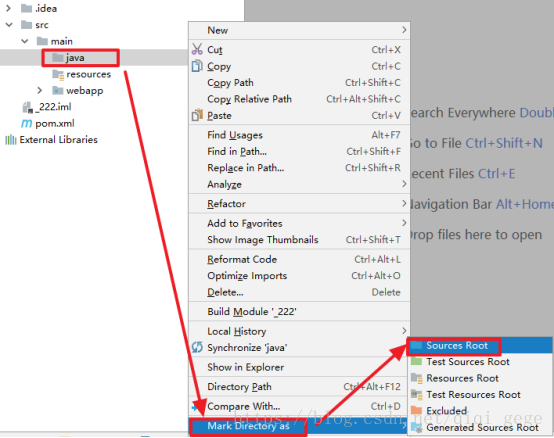This screenshot has width=554, height=438.
Task: Click the Paste clipboard icon
Action: point(197,115)
